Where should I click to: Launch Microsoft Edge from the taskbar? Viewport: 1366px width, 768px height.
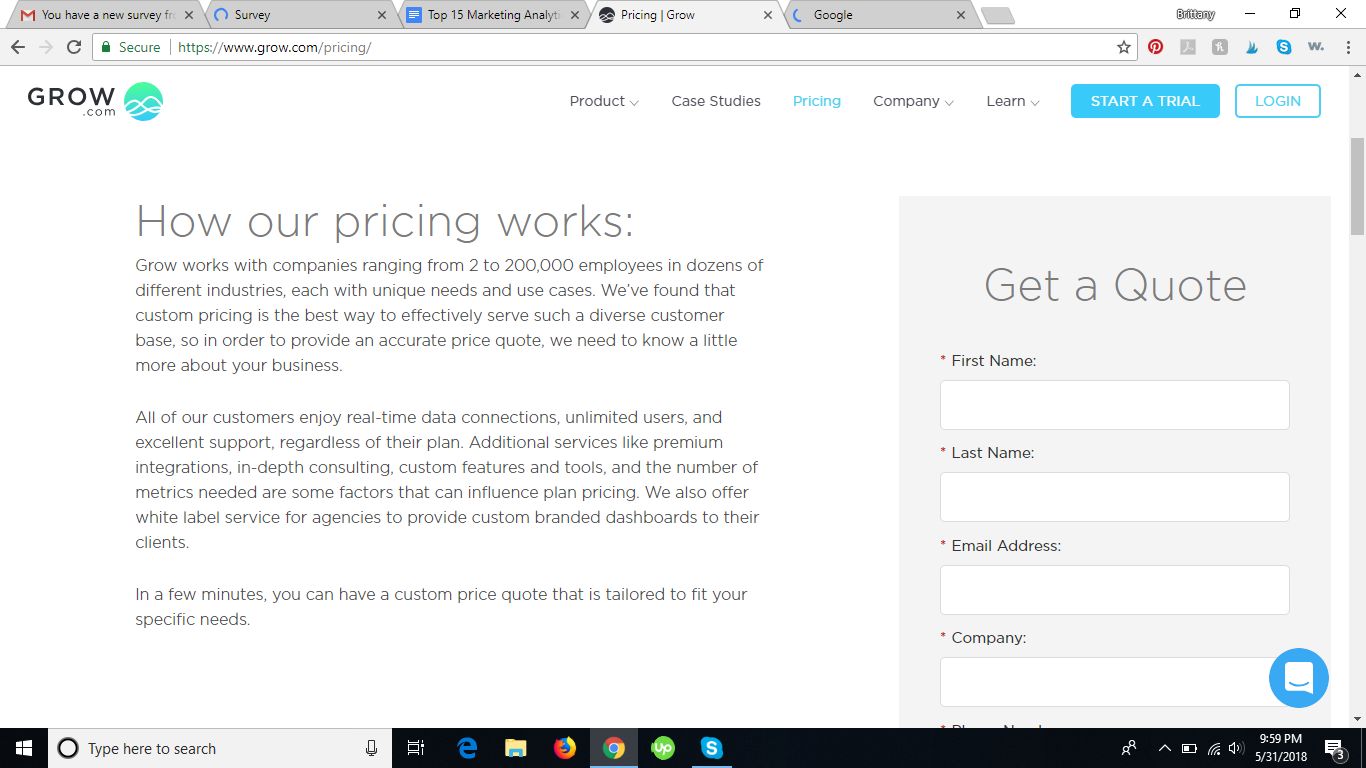point(467,748)
